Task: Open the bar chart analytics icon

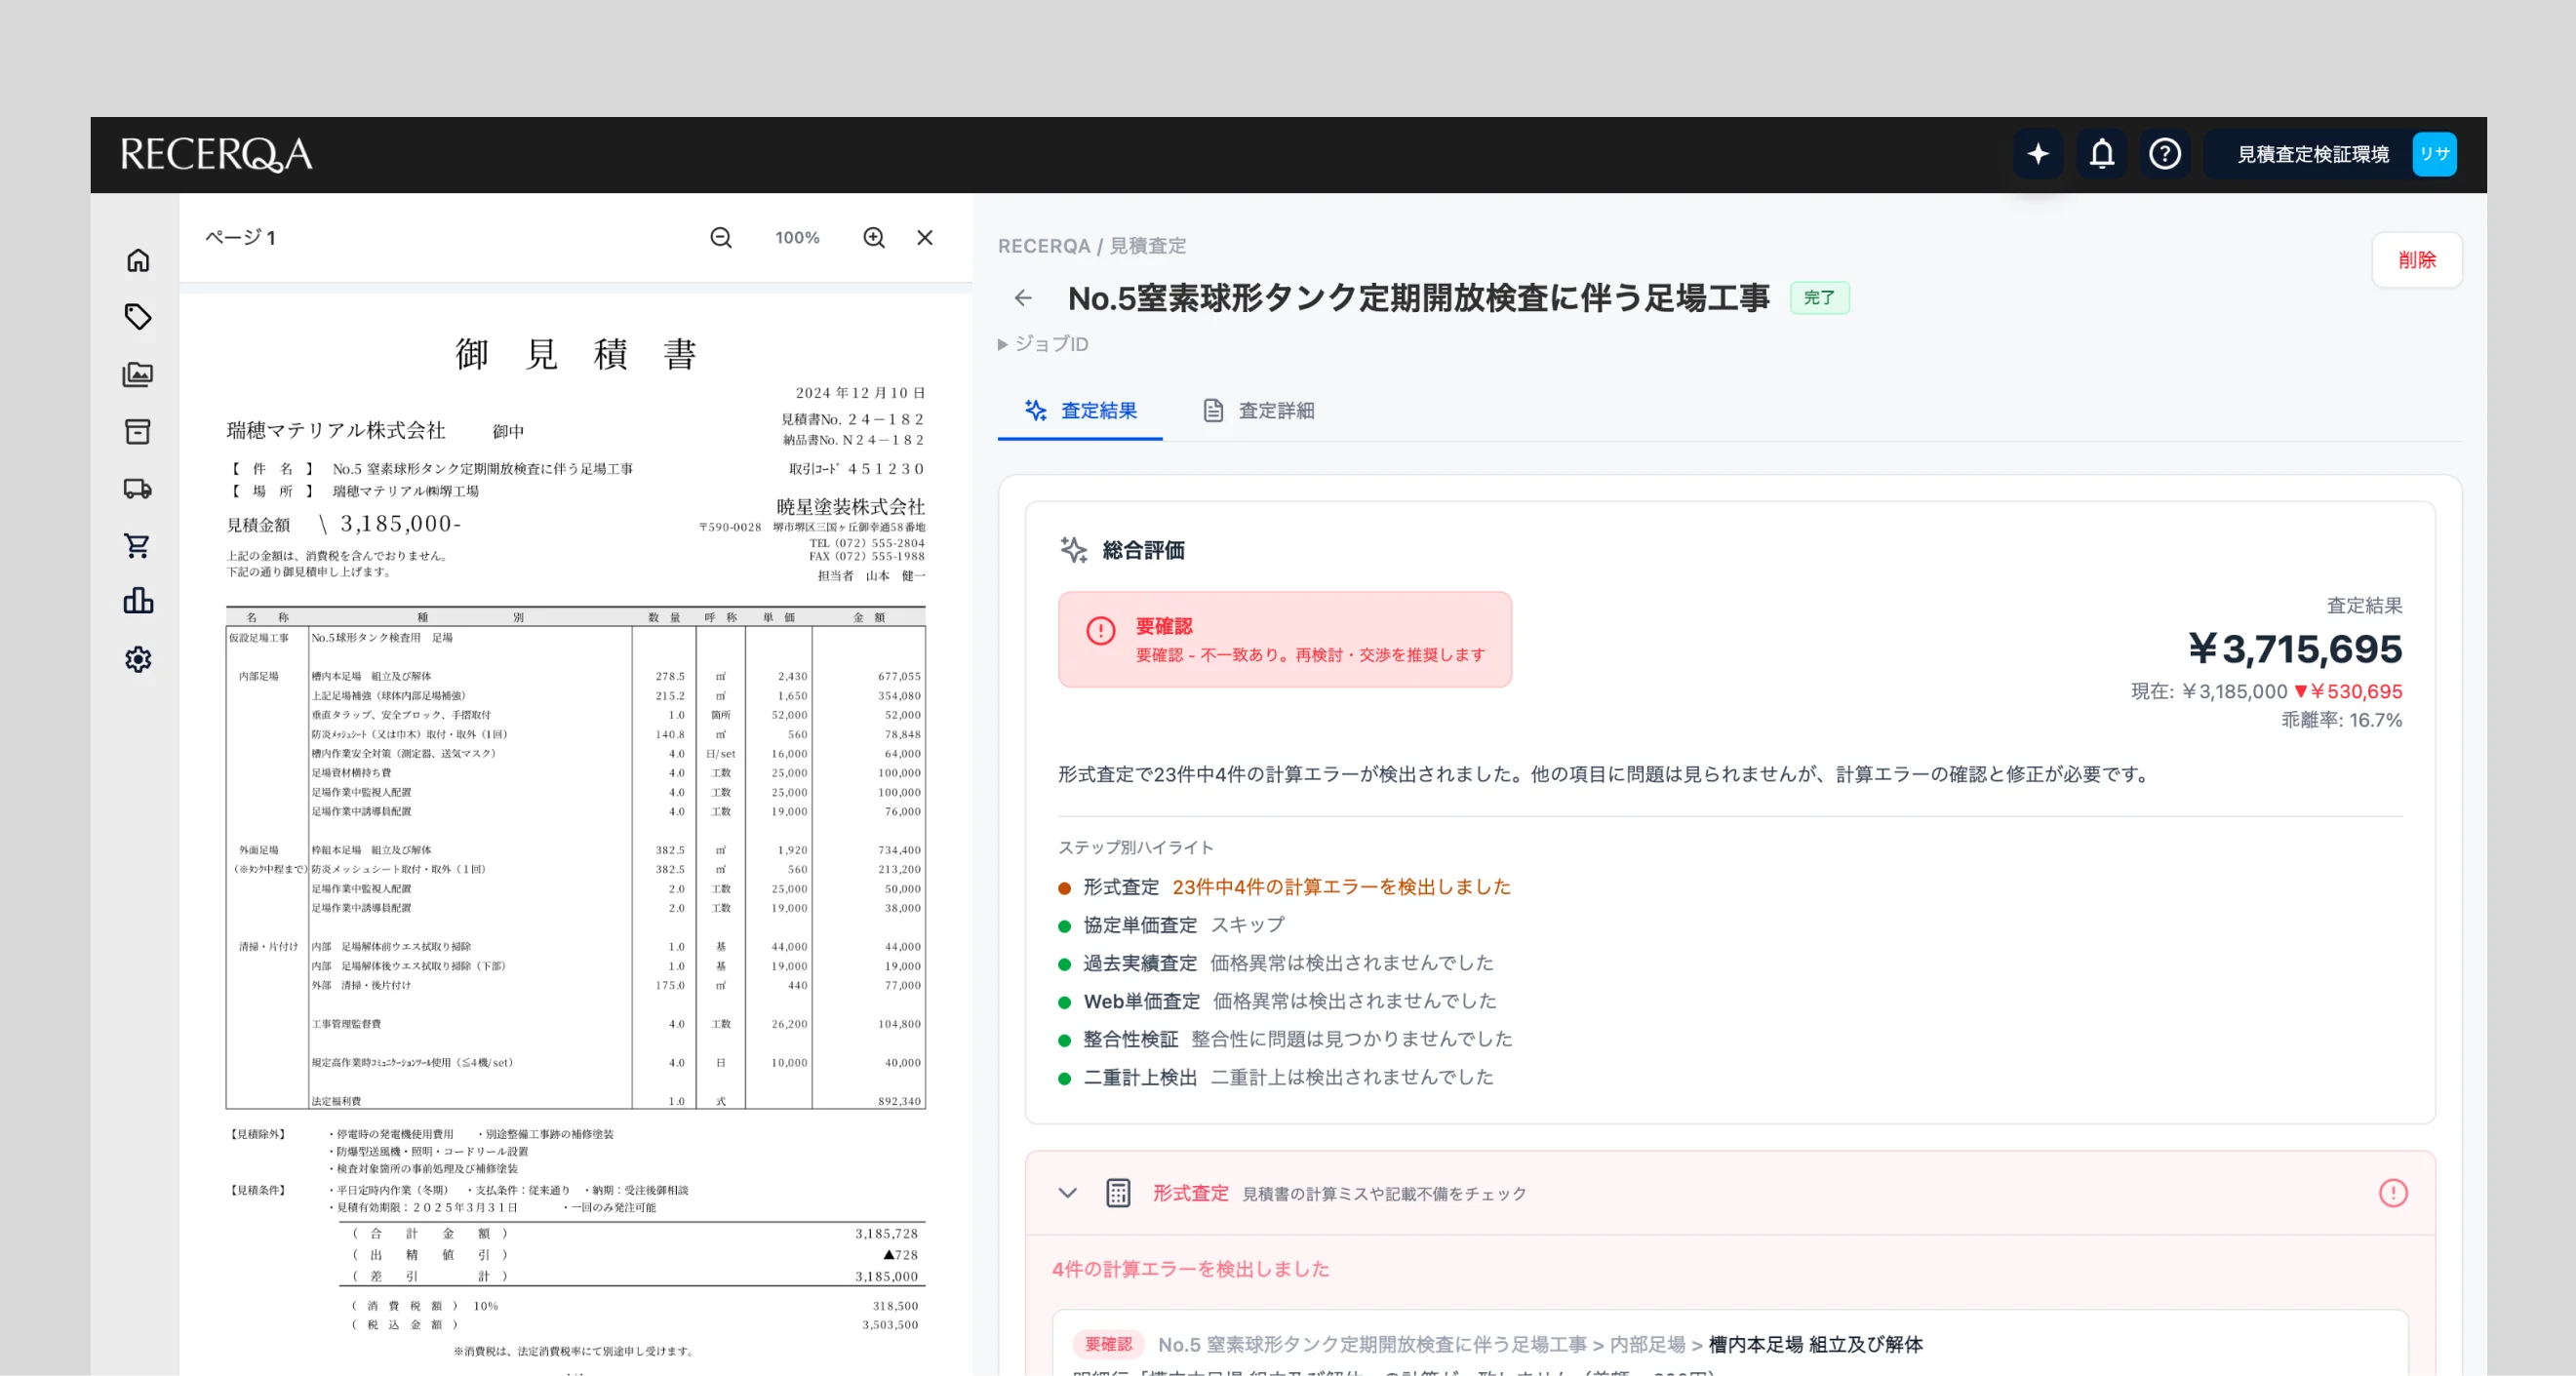Action: pos(138,601)
